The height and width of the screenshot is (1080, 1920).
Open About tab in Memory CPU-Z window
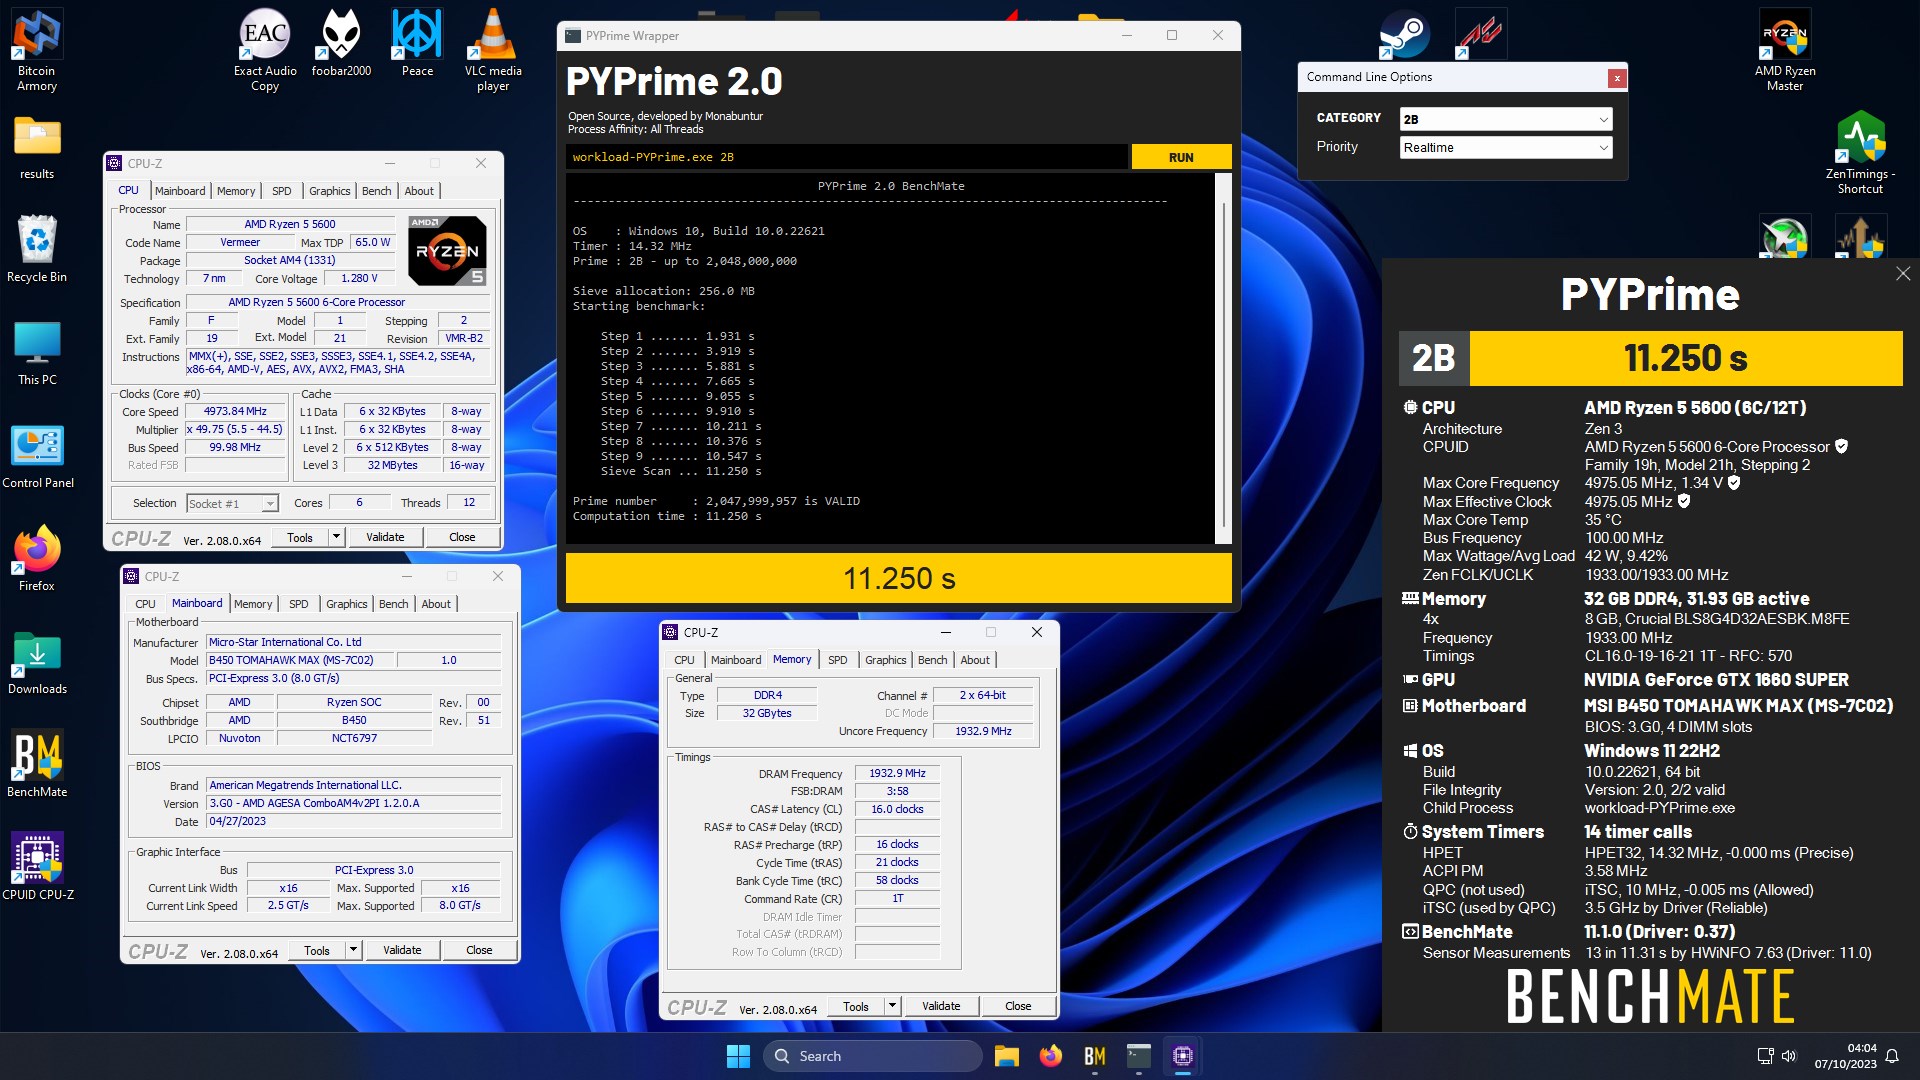(975, 660)
